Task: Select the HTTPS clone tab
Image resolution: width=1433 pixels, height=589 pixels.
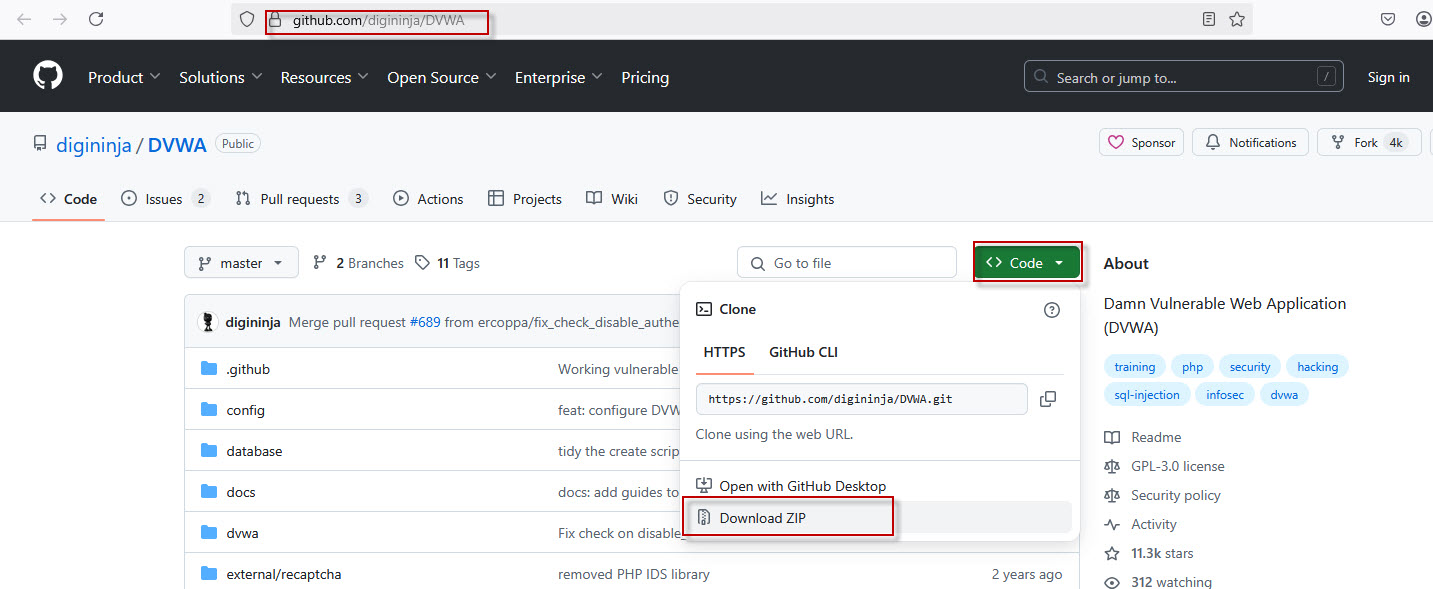Action: [x=724, y=352]
